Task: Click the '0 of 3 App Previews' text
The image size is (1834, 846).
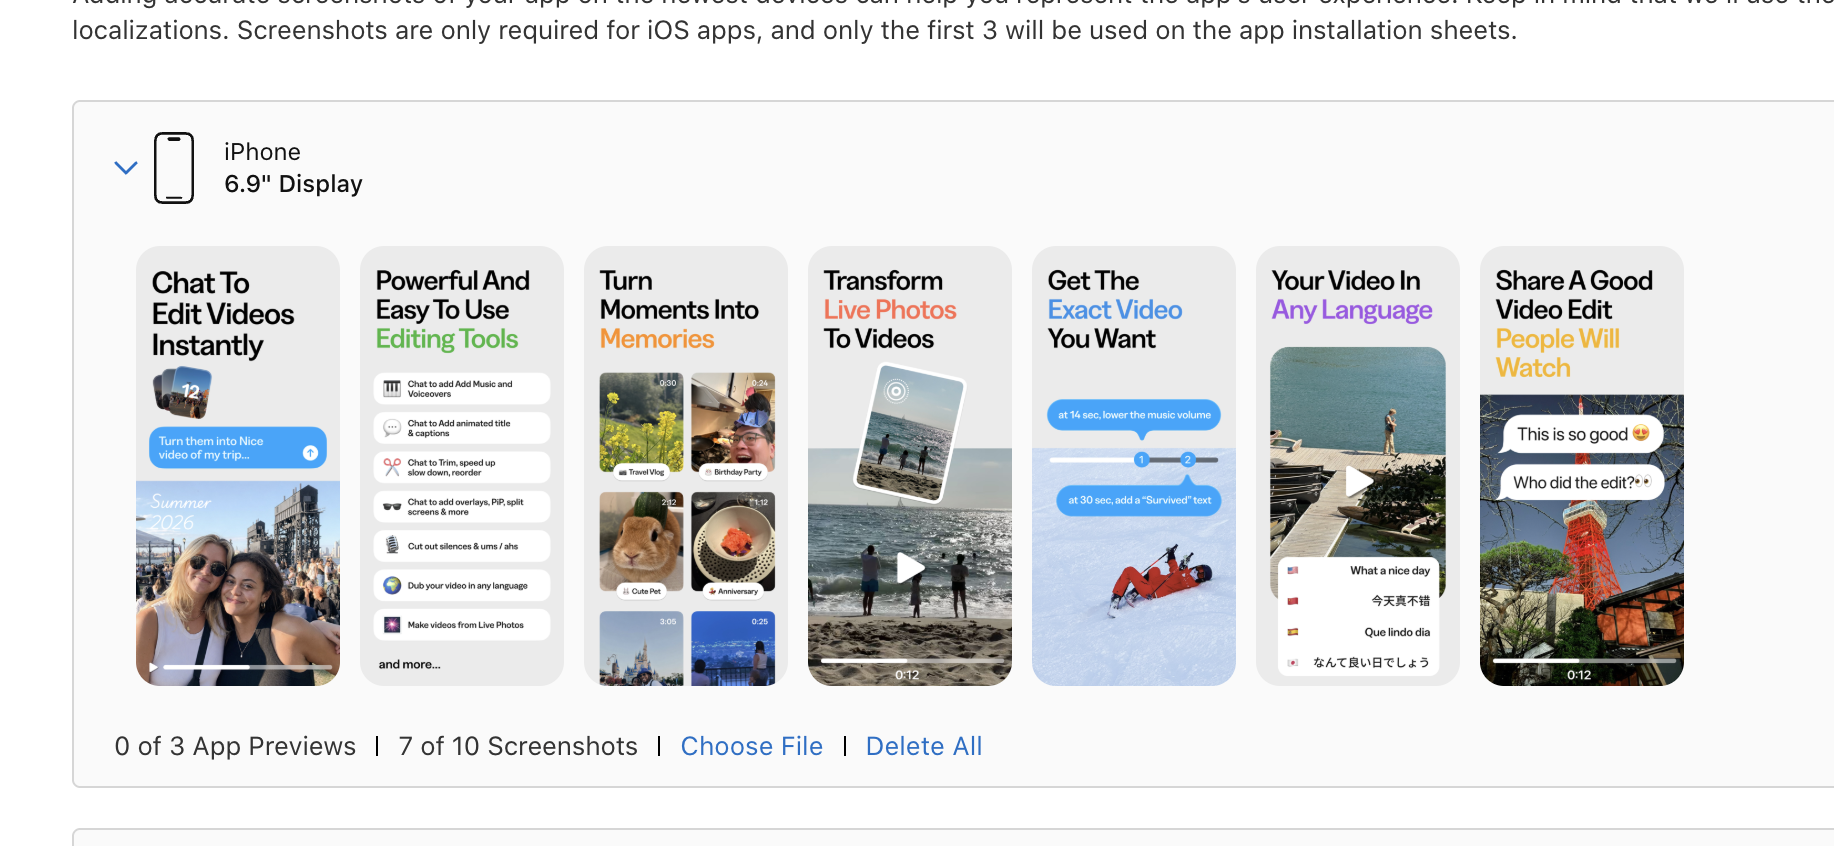Action: [x=235, y=746]
